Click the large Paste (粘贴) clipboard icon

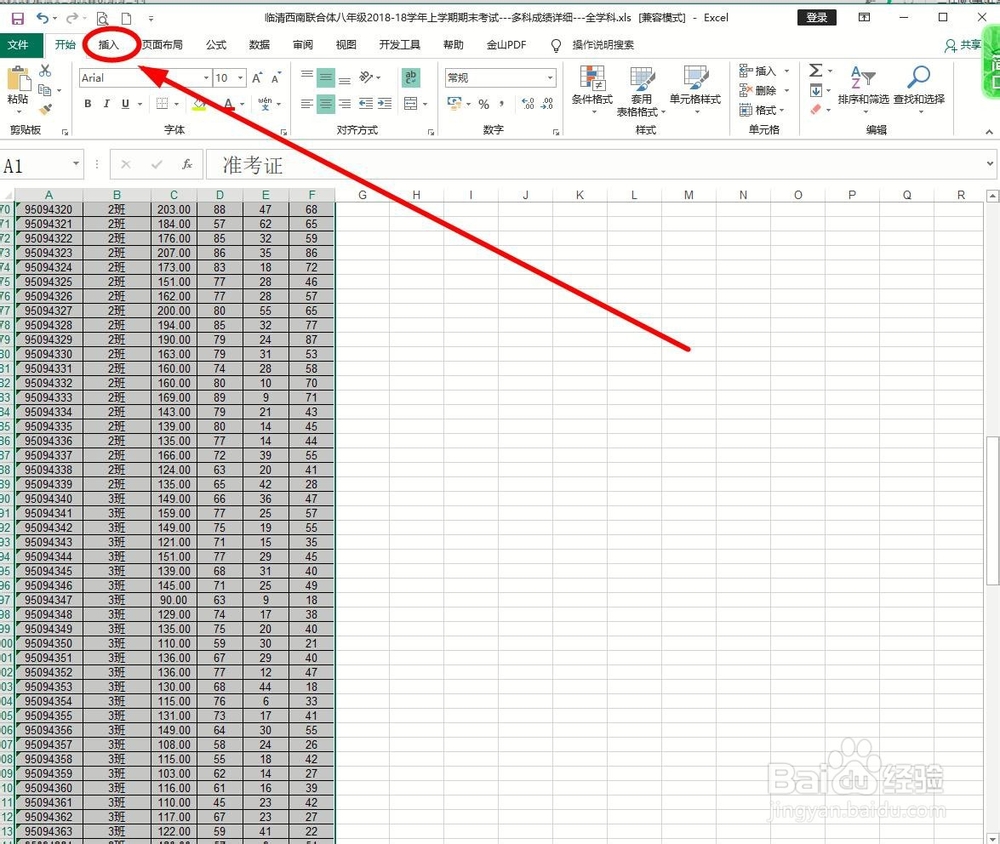(18, 78)
